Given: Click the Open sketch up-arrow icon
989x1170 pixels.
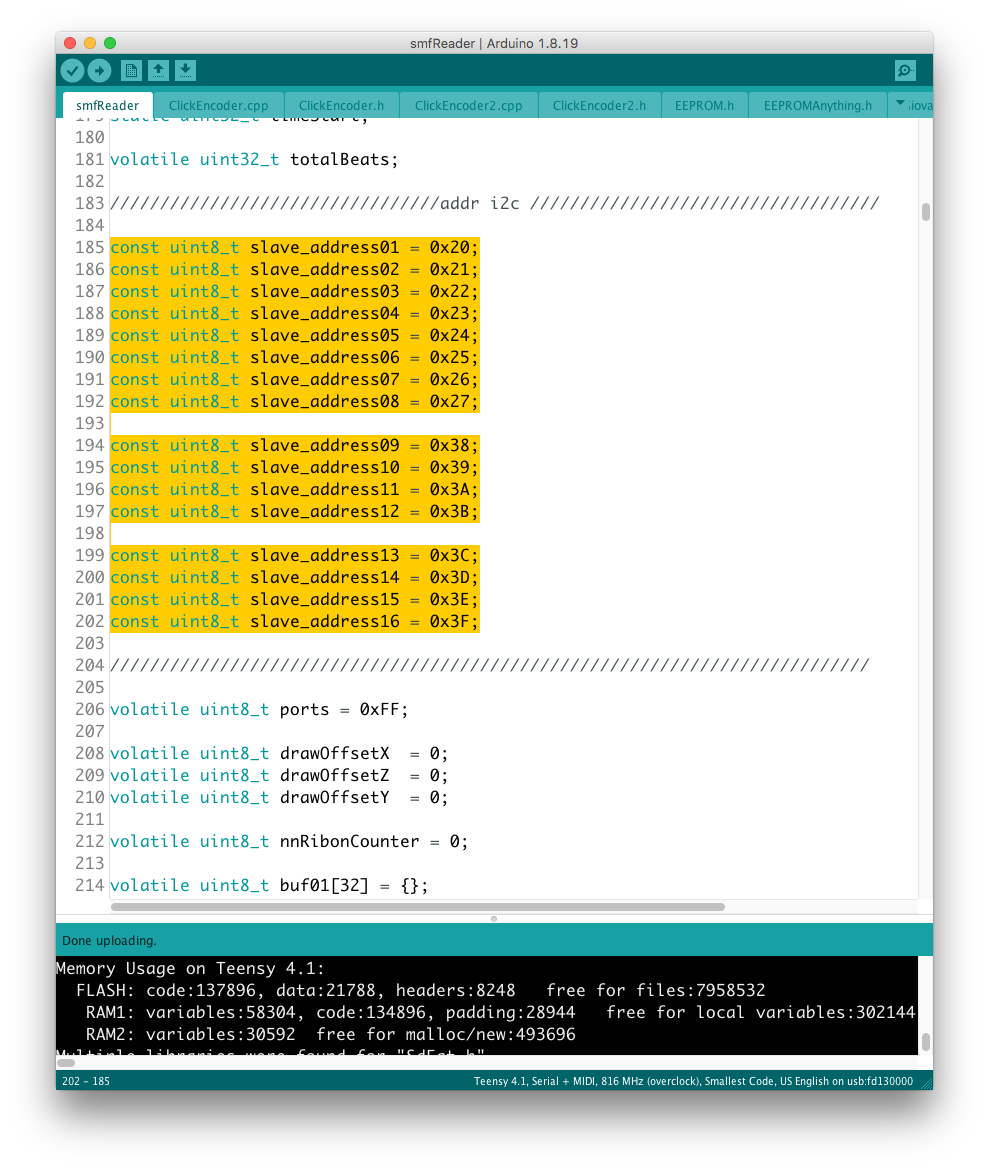Looking at the screenshot, I should pos(158,70).
